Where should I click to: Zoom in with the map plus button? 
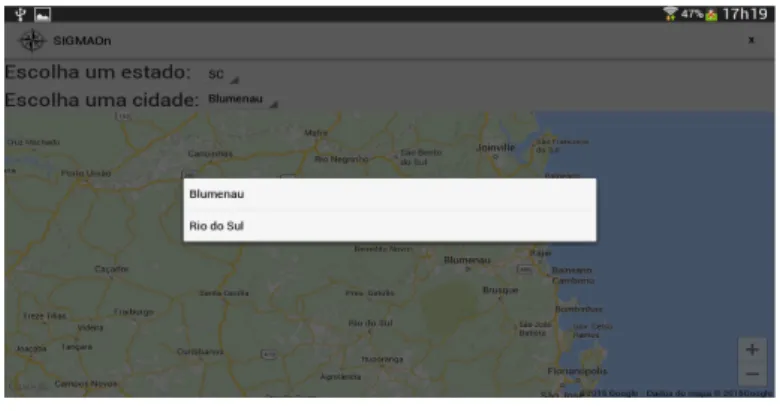click(752, 350)
